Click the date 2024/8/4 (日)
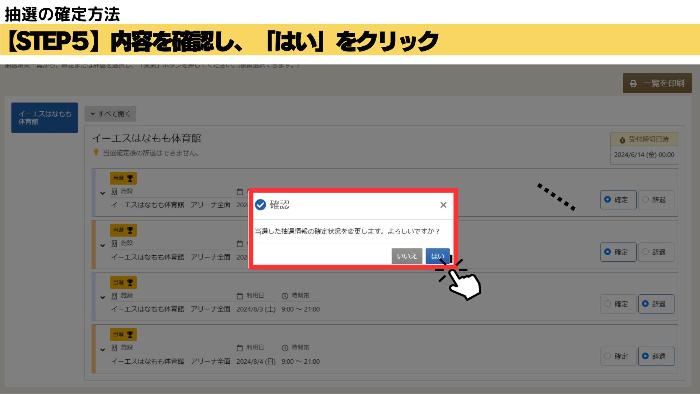Viewport: 700px width, 394px height. click(256, 361)
